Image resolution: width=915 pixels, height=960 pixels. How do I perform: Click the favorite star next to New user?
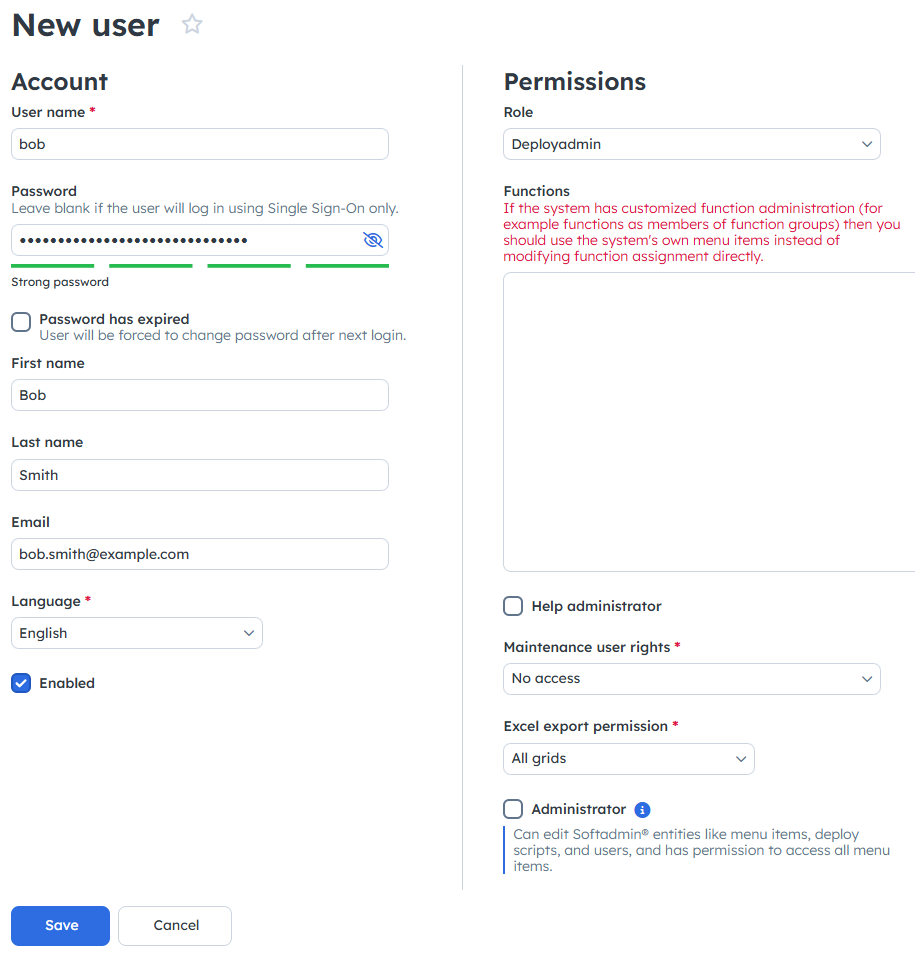192,24
